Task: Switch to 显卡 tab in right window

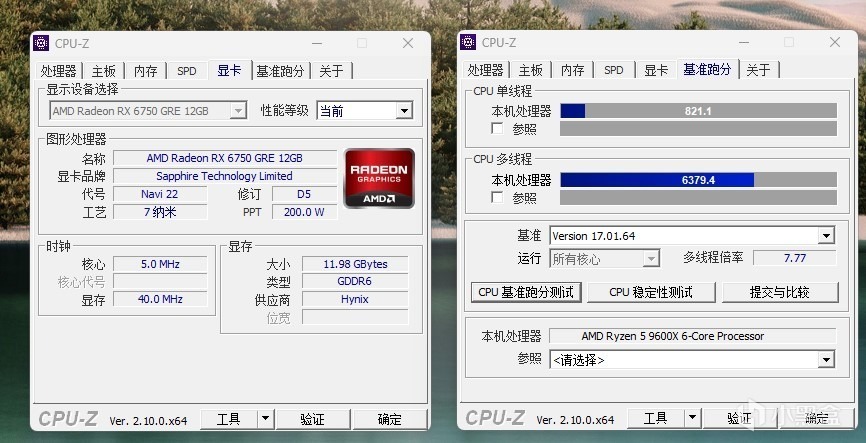Action: coord(656,70)
